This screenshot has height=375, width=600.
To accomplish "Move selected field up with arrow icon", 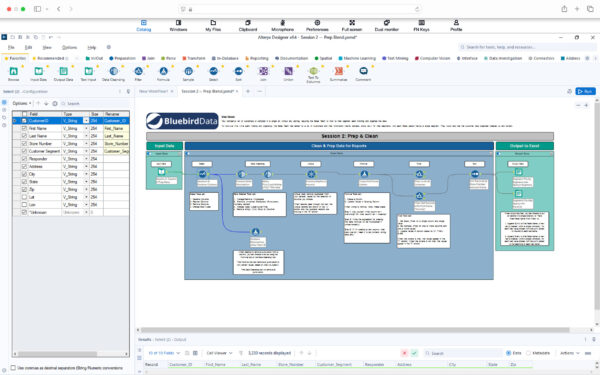I will [x=38, y=104].
